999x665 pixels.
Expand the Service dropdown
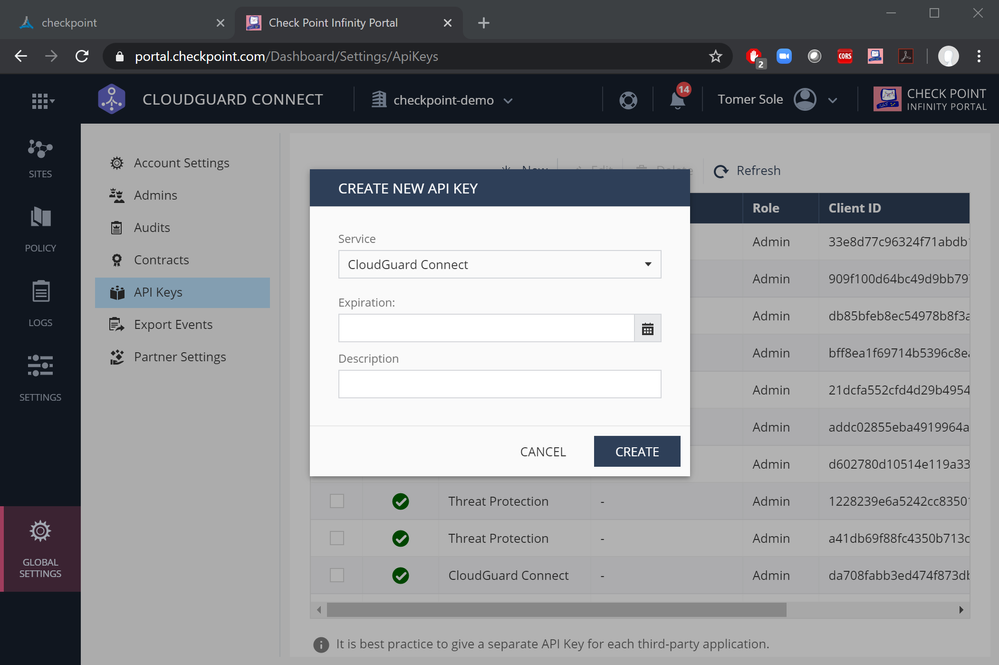499,265
